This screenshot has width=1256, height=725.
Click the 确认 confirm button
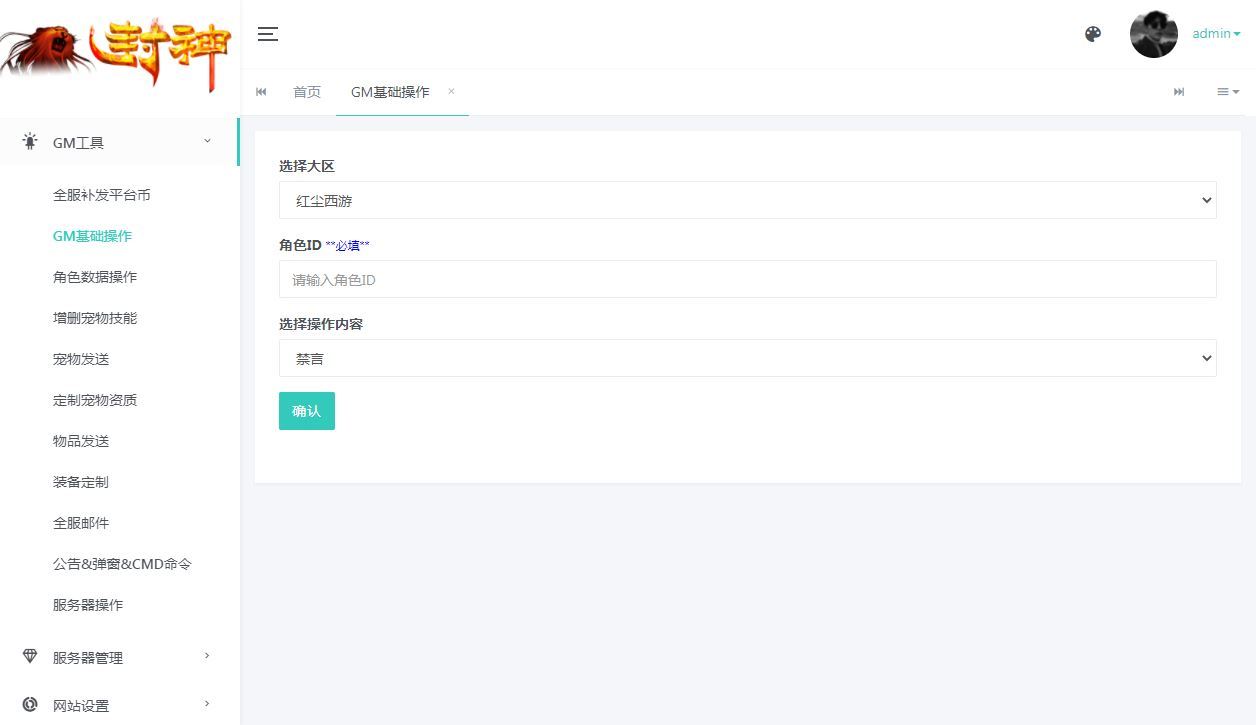tap(306, 410)
